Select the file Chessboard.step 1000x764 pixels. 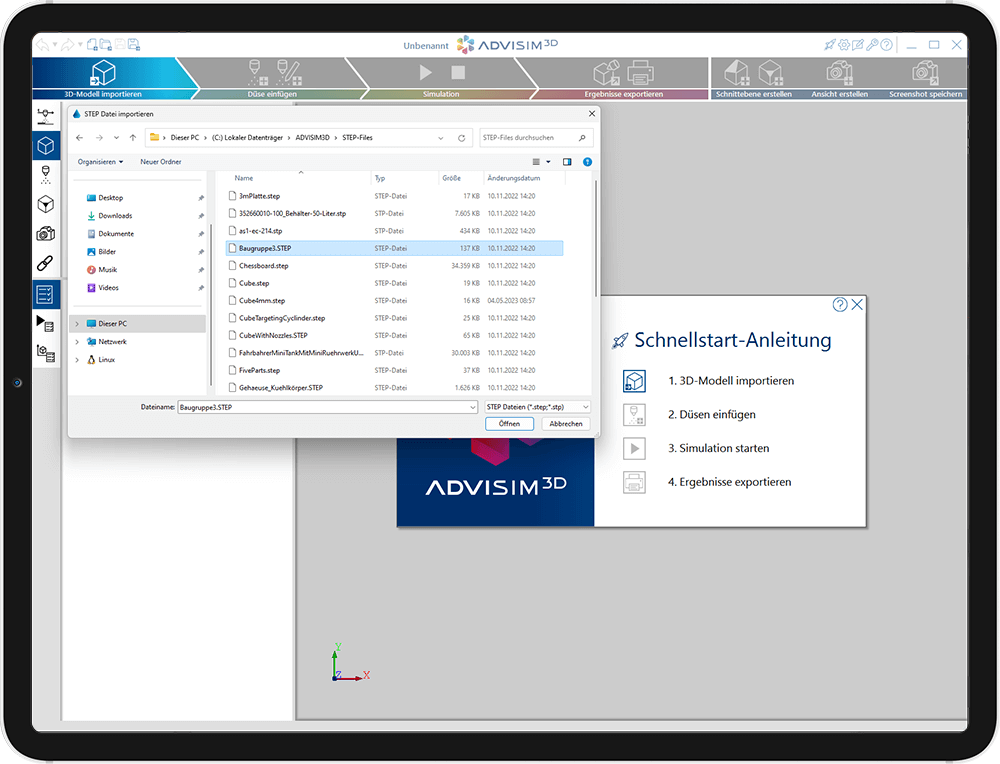coord(394,265)
